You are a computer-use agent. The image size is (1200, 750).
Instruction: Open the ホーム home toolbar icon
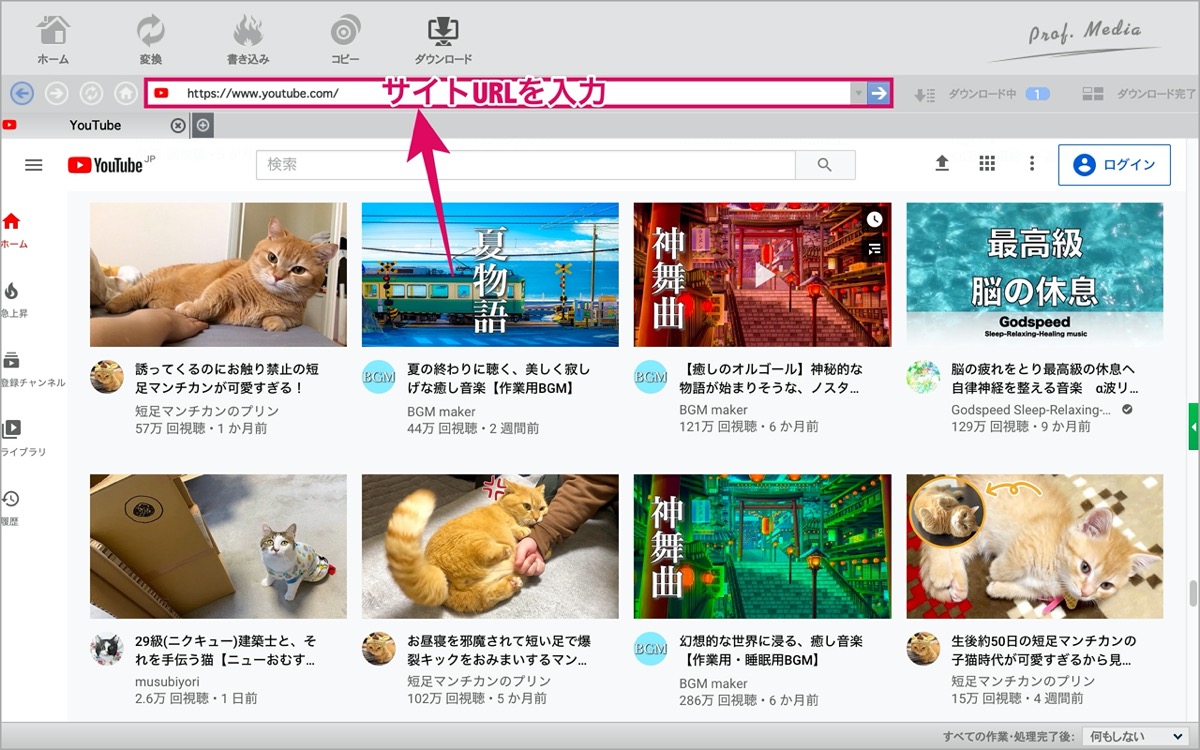[53, 39]
